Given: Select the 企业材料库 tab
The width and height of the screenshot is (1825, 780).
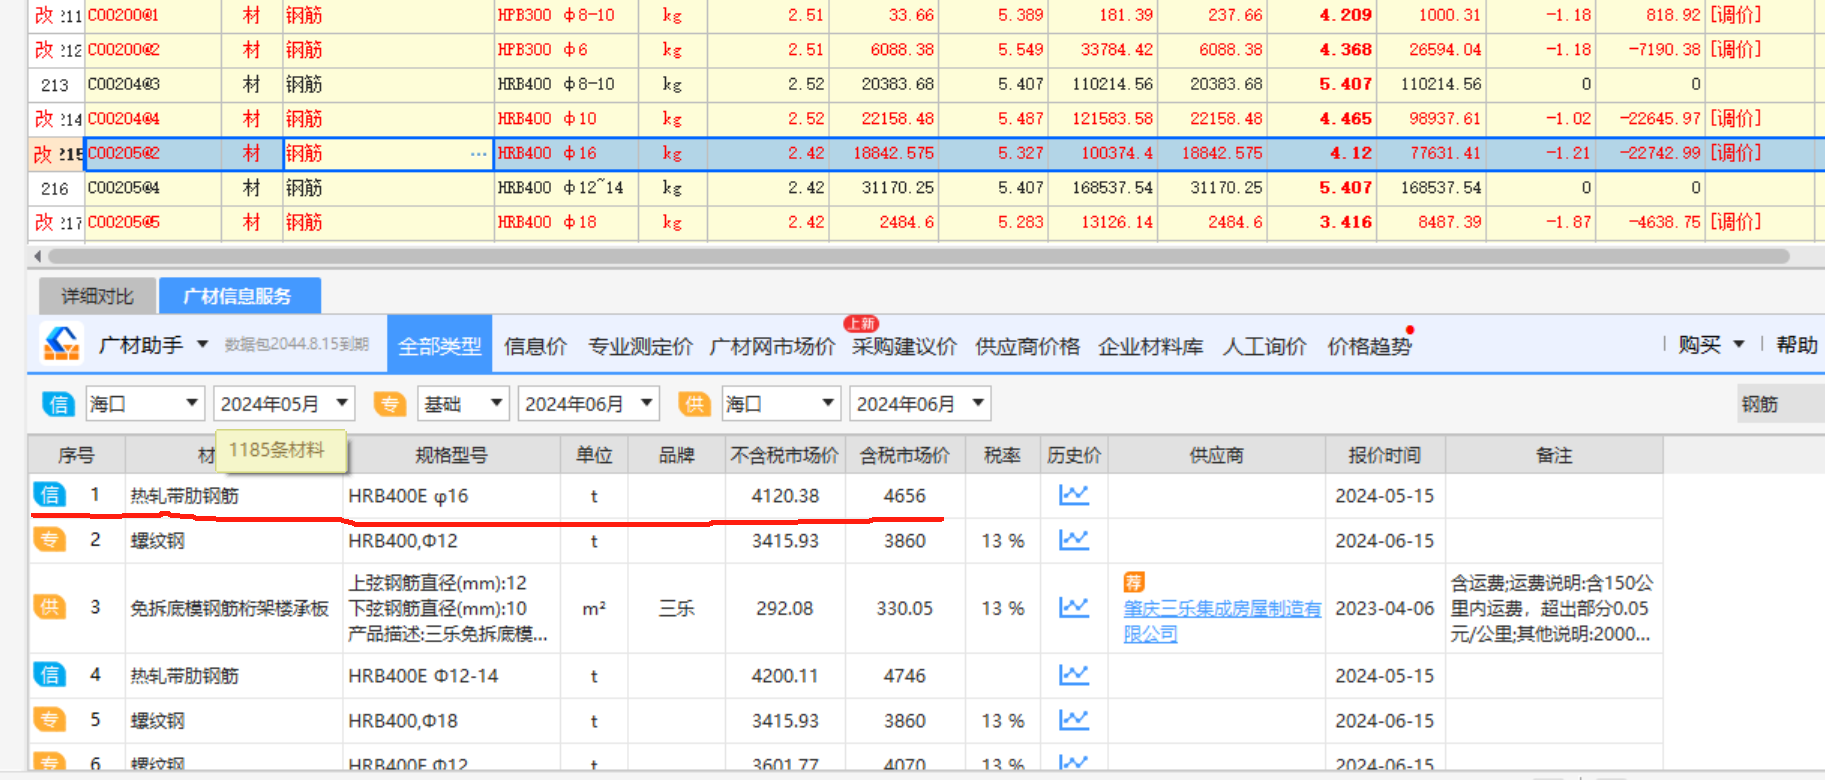Looking at the screenshot, I should pos(1151,346).
